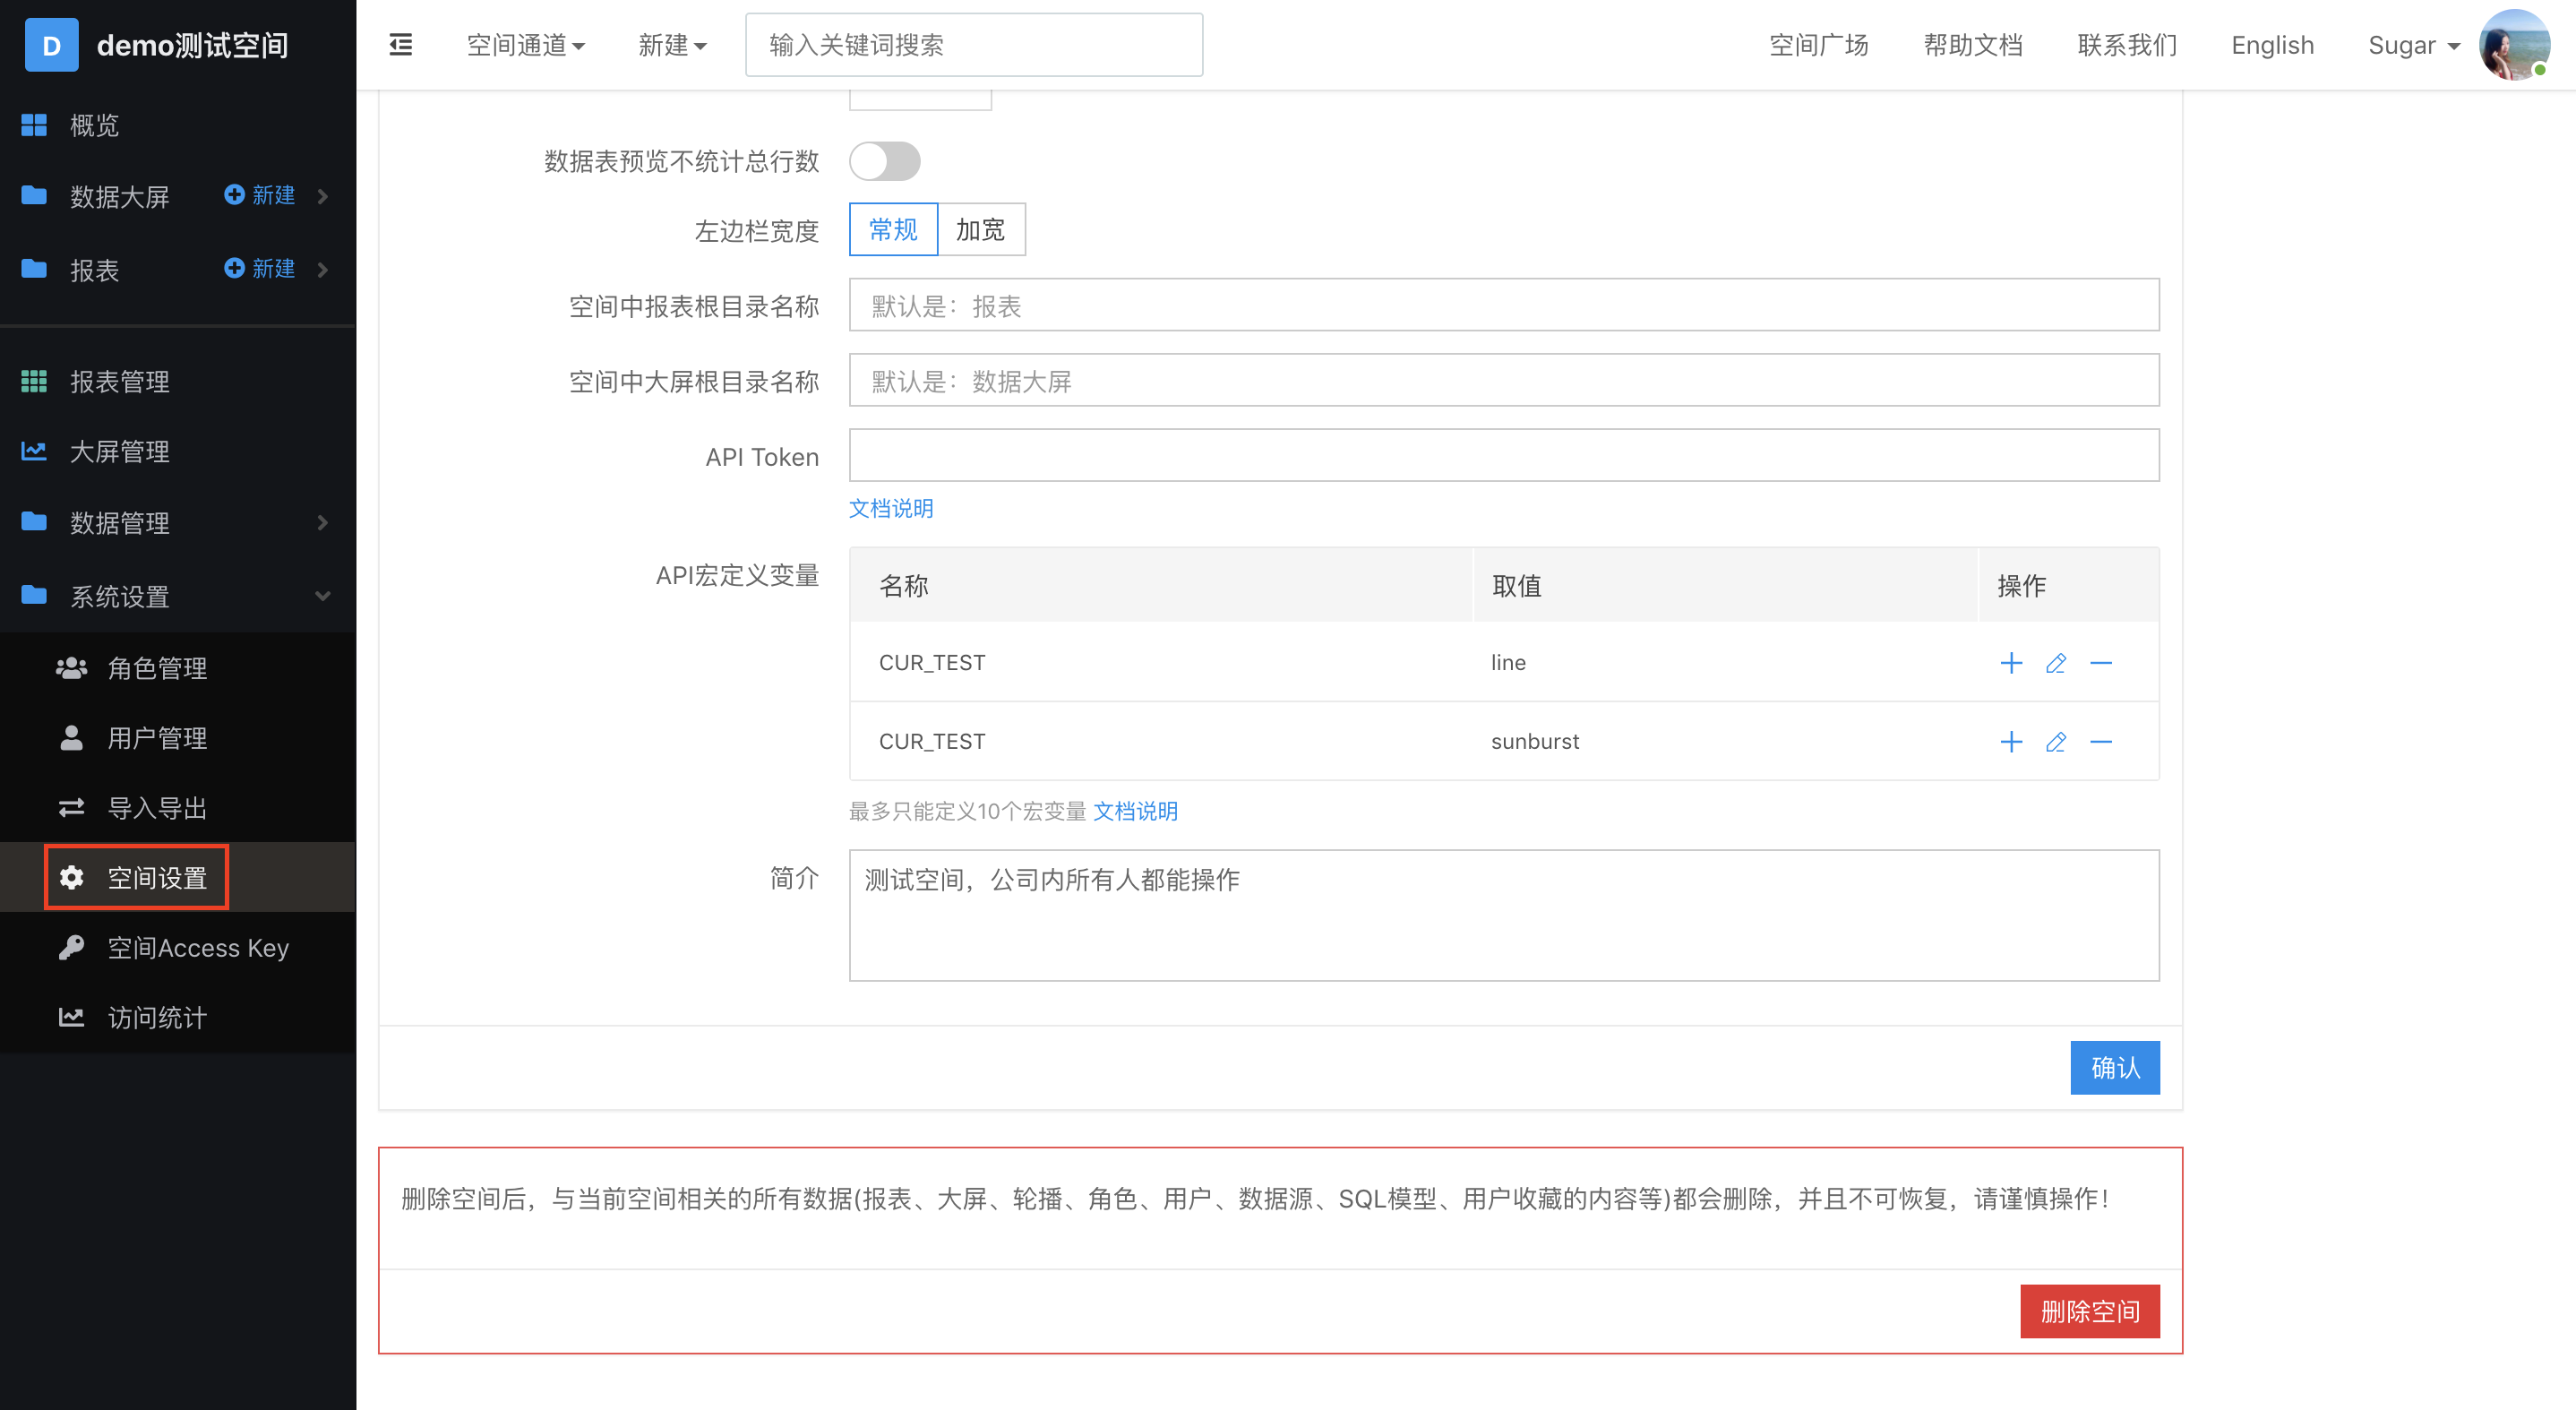
Task: Click the red 删除空间 button
Action: coord(2090,1311)
